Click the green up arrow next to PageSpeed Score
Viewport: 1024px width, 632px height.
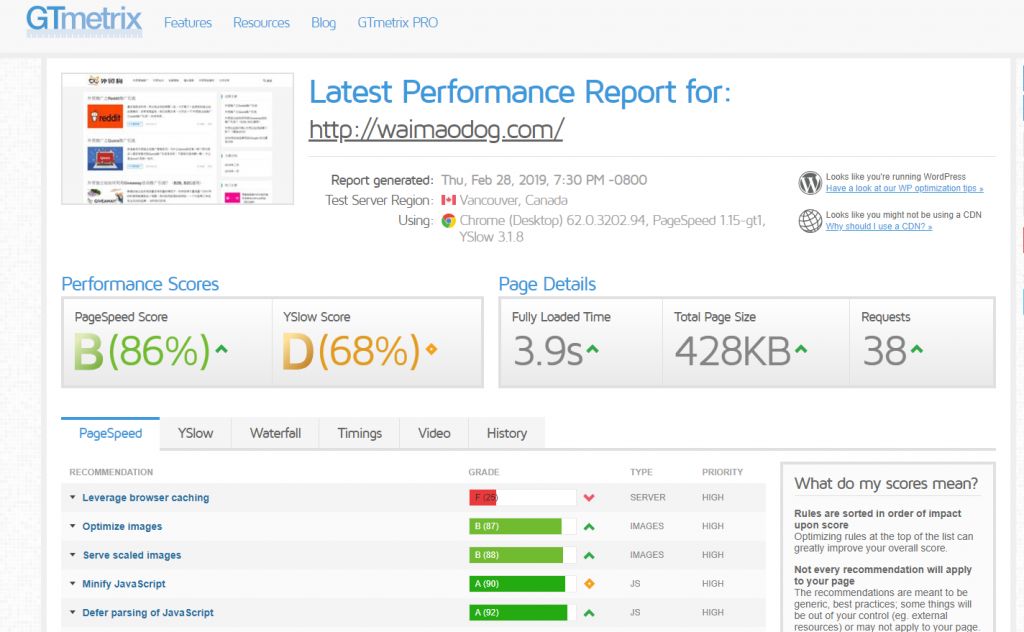(x=222, y=350)
